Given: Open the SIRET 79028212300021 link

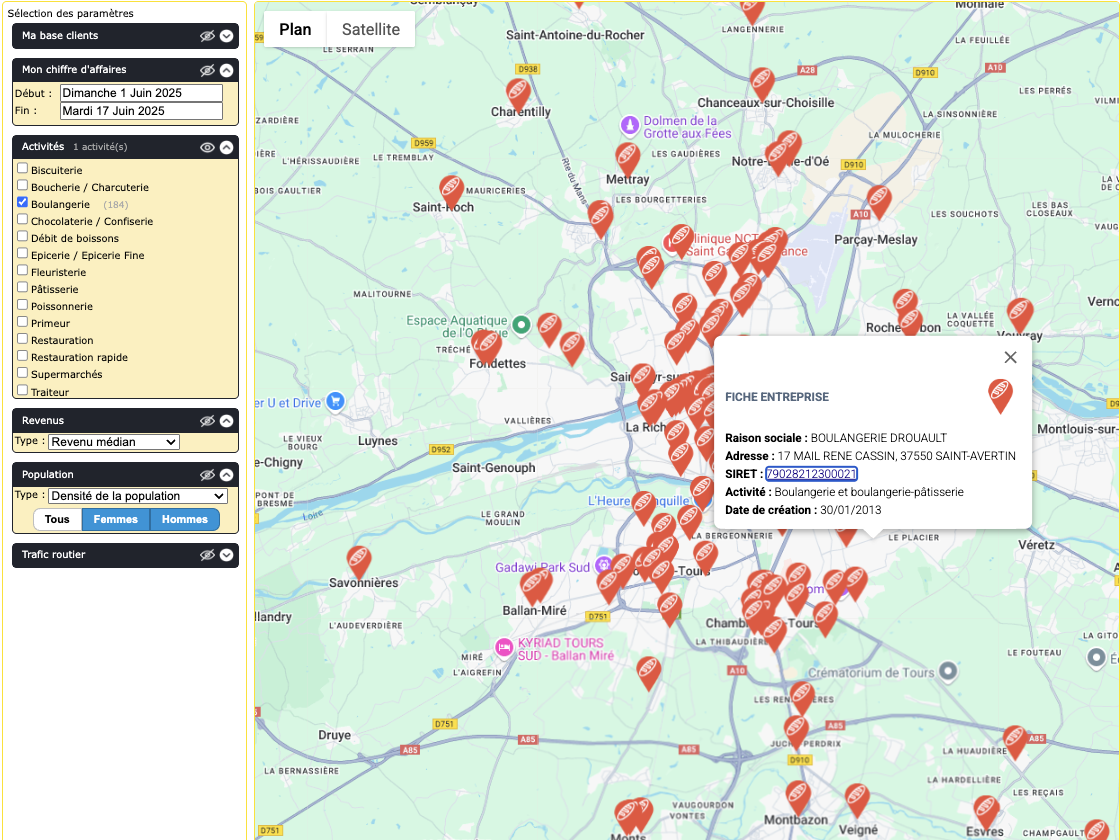Looking at the screenshot, I should click(x=811, y=474).
